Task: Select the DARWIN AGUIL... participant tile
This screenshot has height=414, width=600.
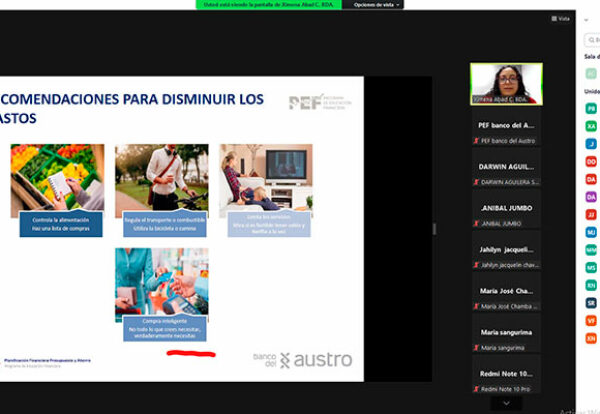Action: [506, 166]
